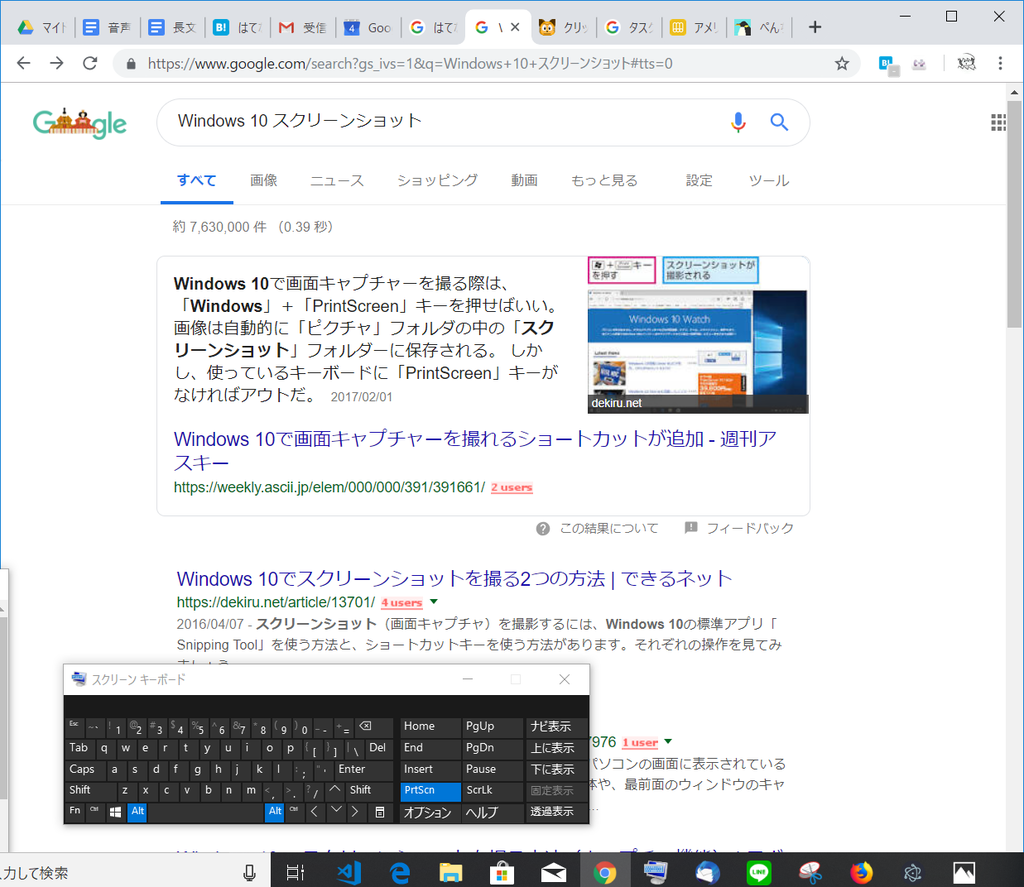Open LINE from the taskbar
1024x887 pixels.
[758, 872]
